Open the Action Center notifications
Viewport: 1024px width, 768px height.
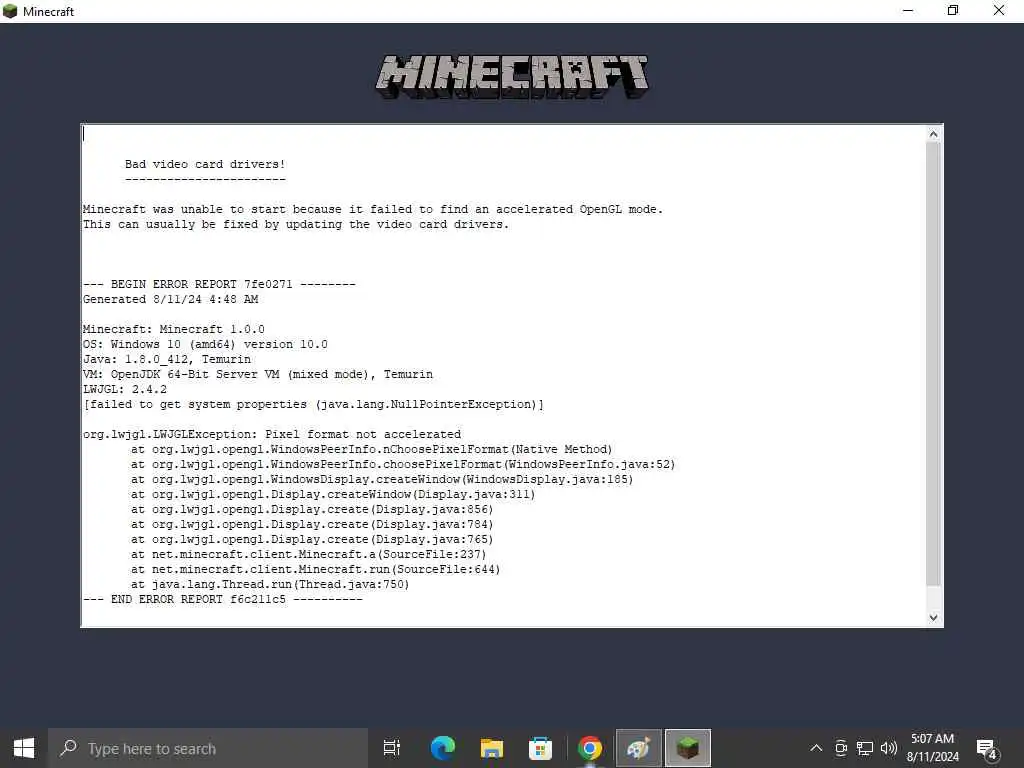click(987, 748)
